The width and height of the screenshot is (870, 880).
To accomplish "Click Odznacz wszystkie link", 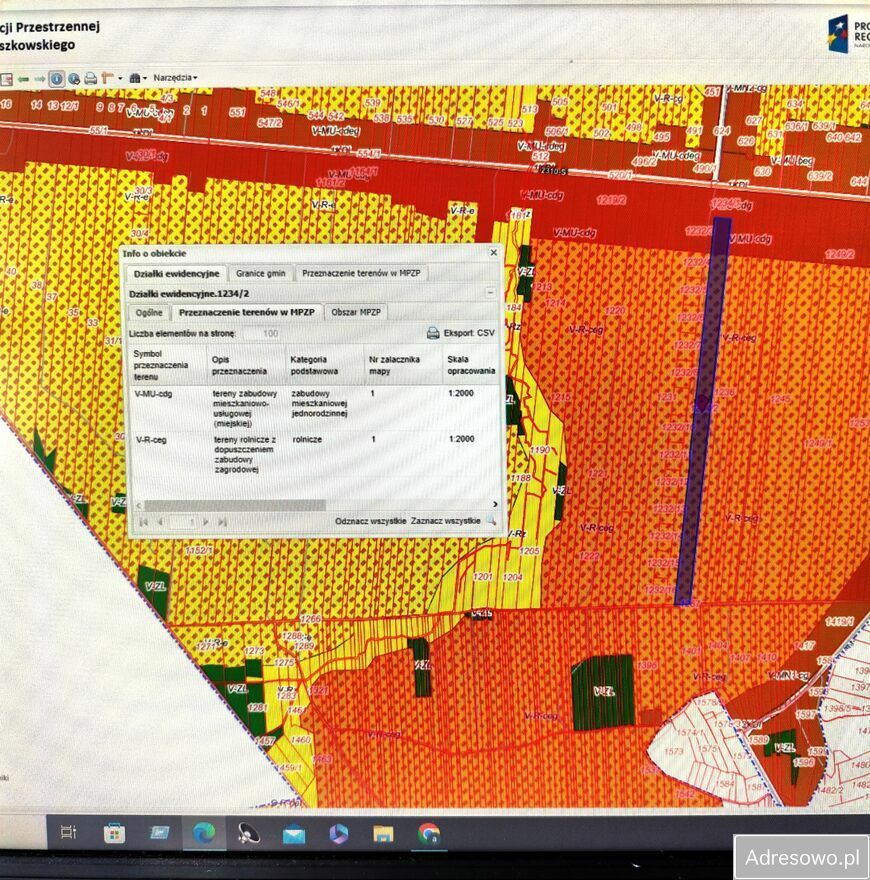I will (x=370, y=521).
